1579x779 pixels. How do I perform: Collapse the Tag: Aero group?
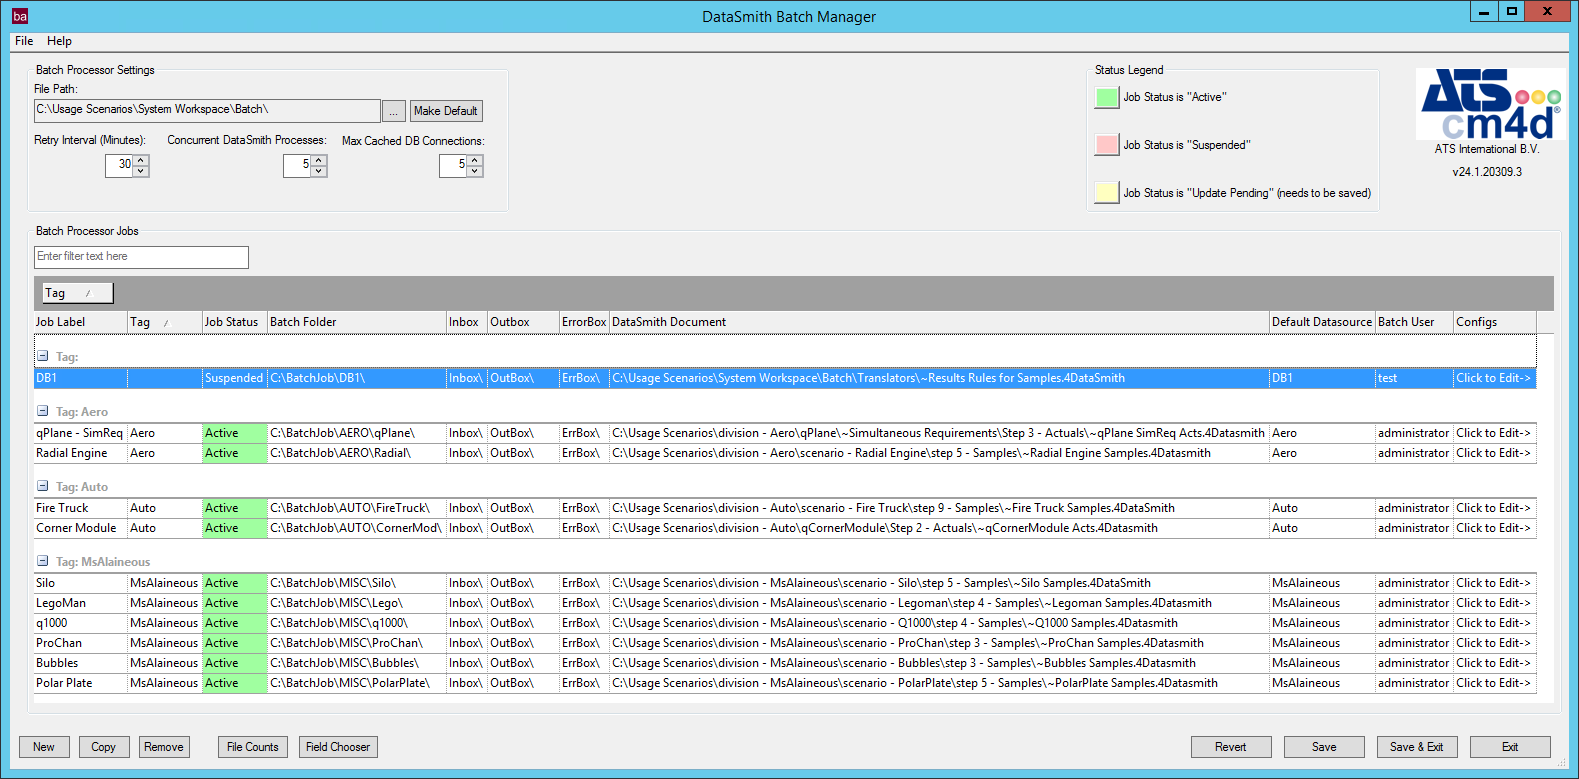tap(43, 411)
